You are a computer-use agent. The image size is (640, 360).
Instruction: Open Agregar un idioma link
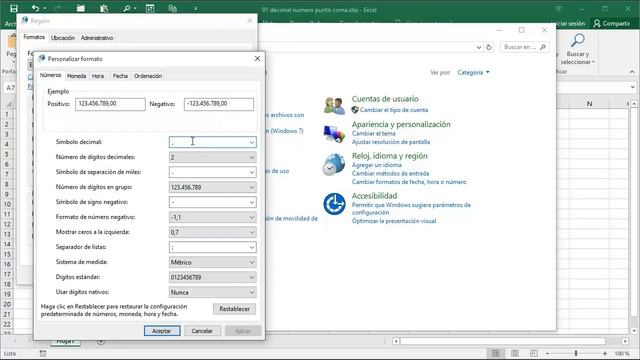tap(376, 165)
